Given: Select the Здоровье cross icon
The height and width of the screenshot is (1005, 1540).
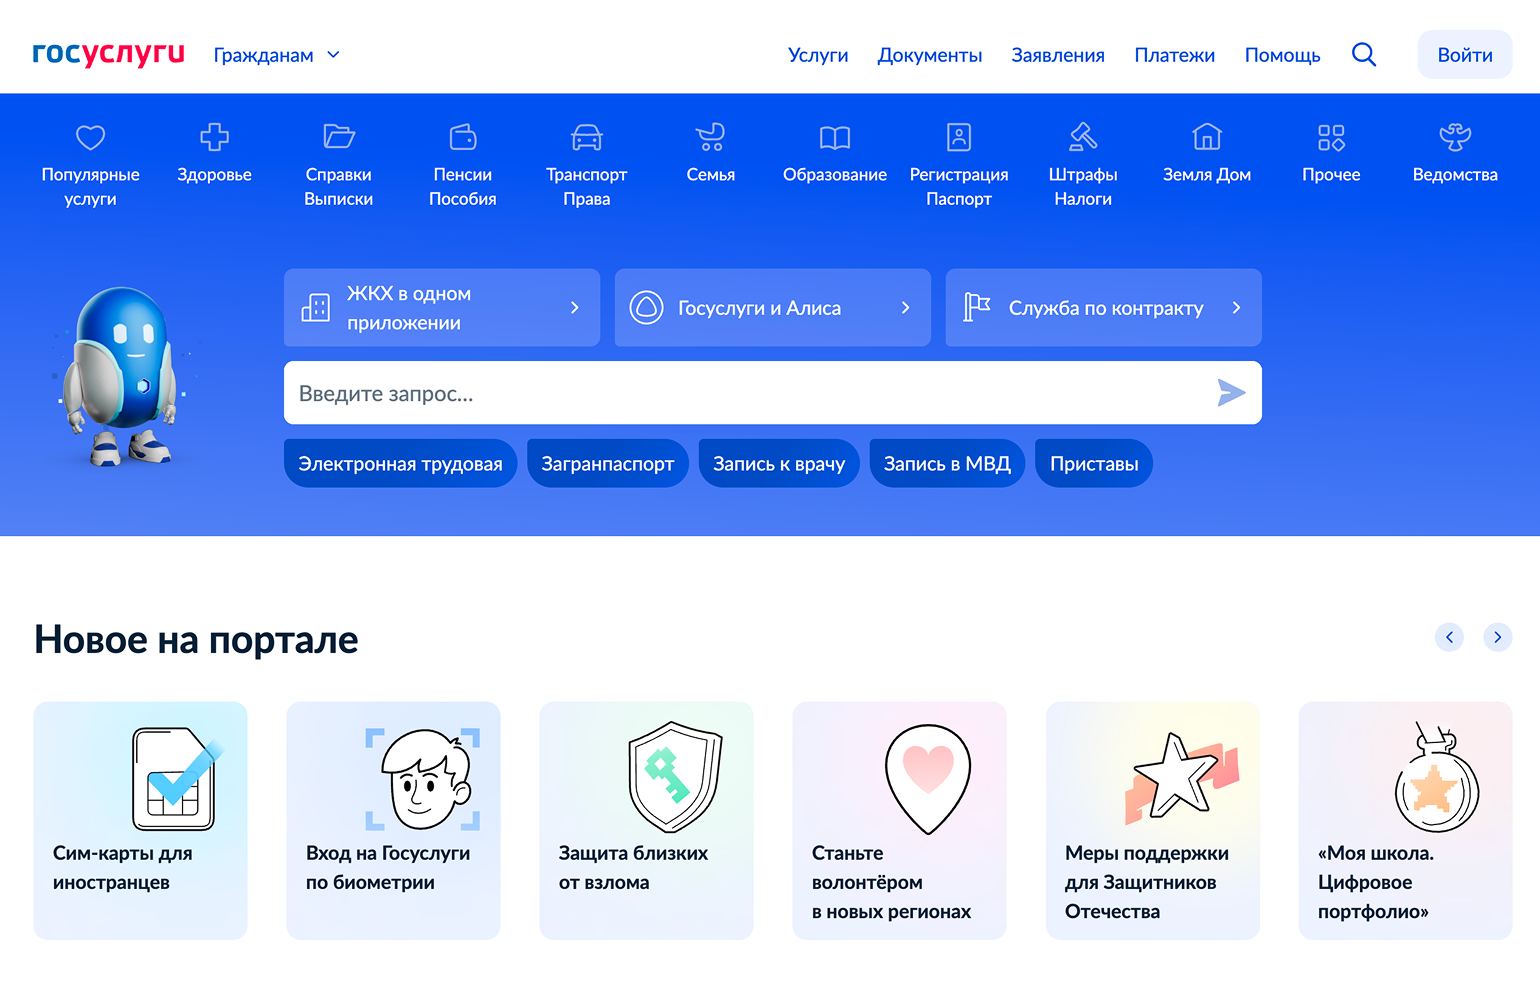Looking at the screenshot, I should click(x=215, y=137).
